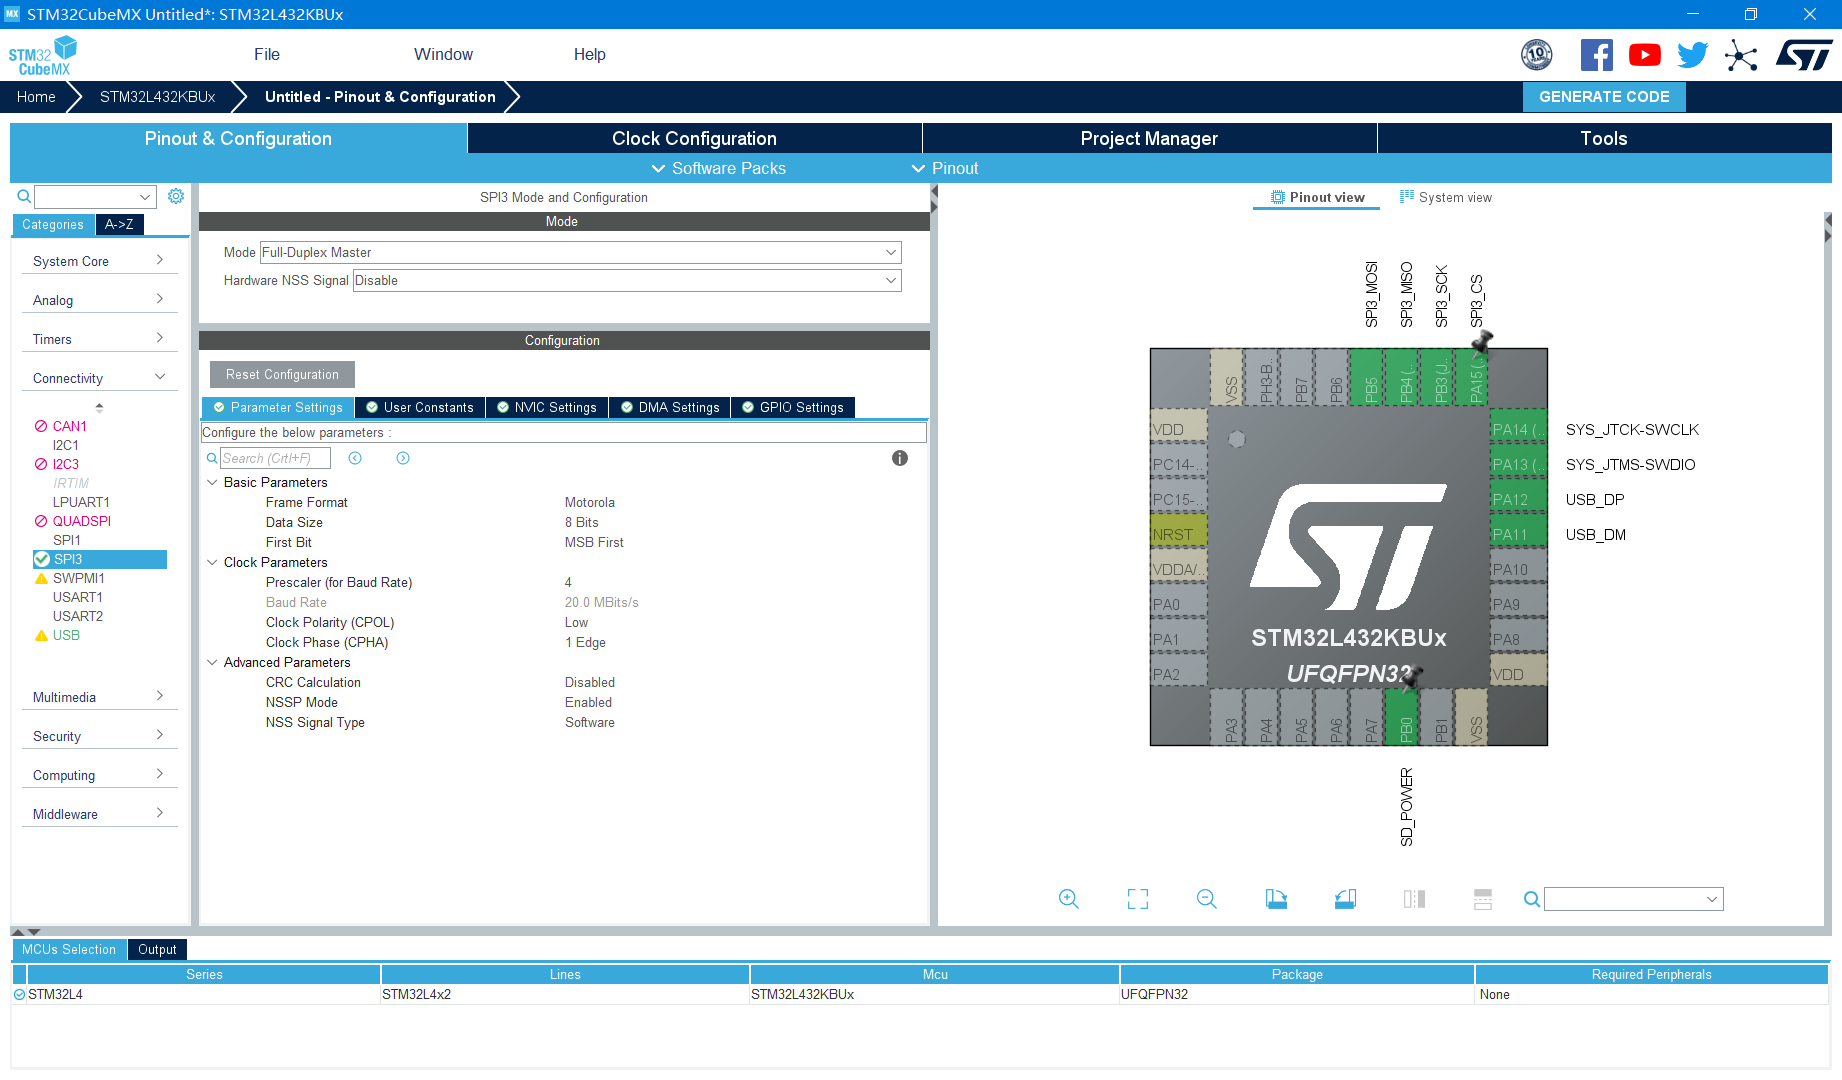This screenshot has height=1080, width=1842.
Task: Zoom in on the pinout view
Action: click(1068, 899)
